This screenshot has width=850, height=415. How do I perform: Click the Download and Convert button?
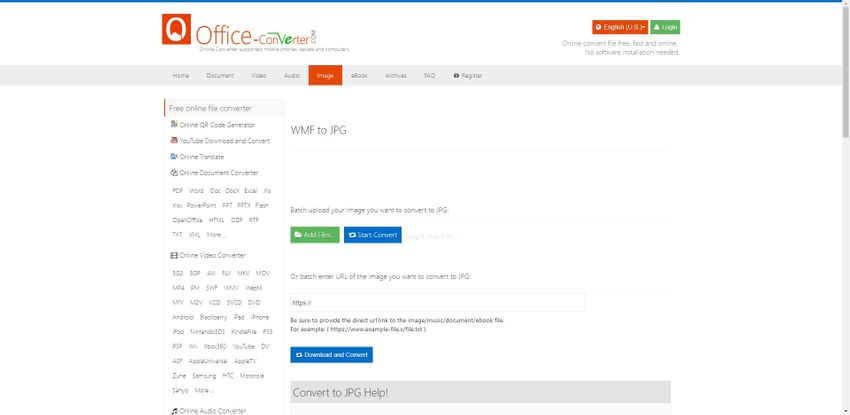coord(331,355)
